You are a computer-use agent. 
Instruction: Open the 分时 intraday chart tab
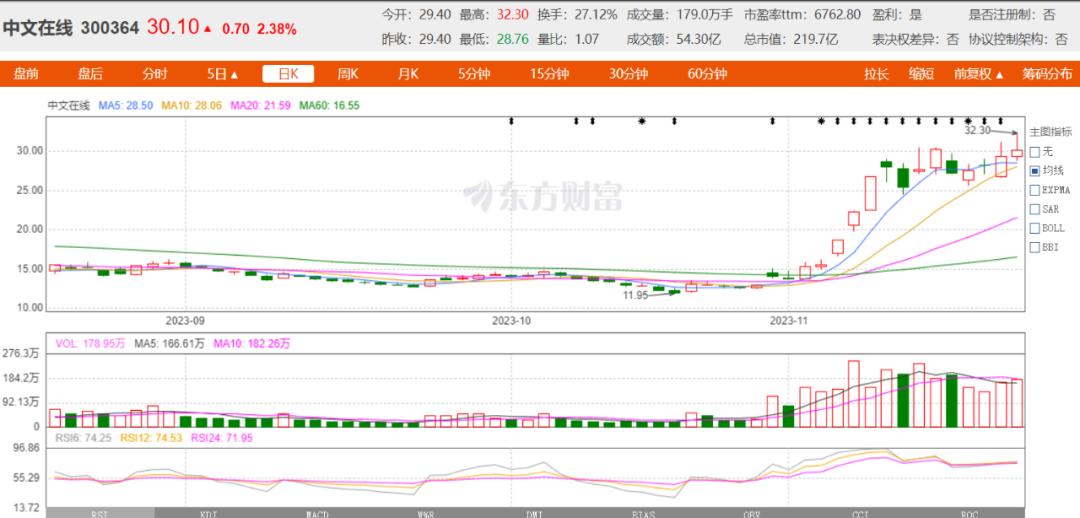(x=155, y=74)
